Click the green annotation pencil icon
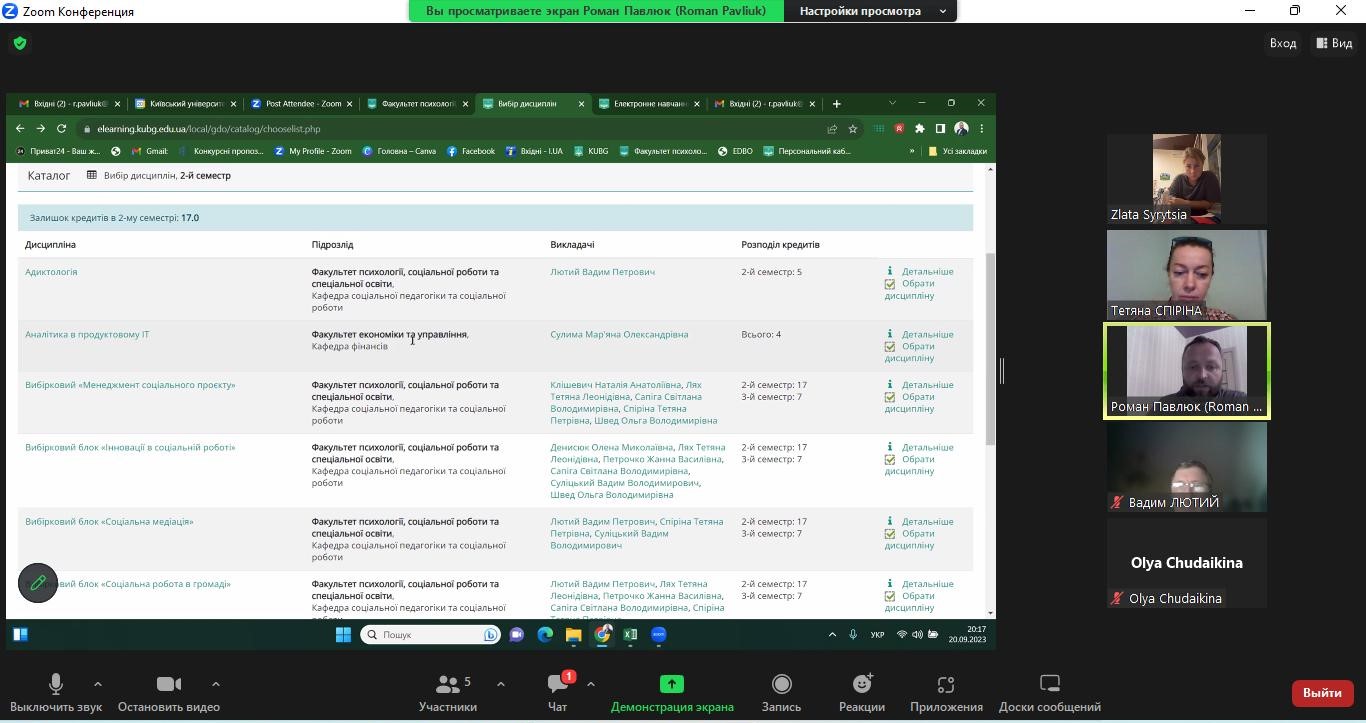 [x=38, y=582]
